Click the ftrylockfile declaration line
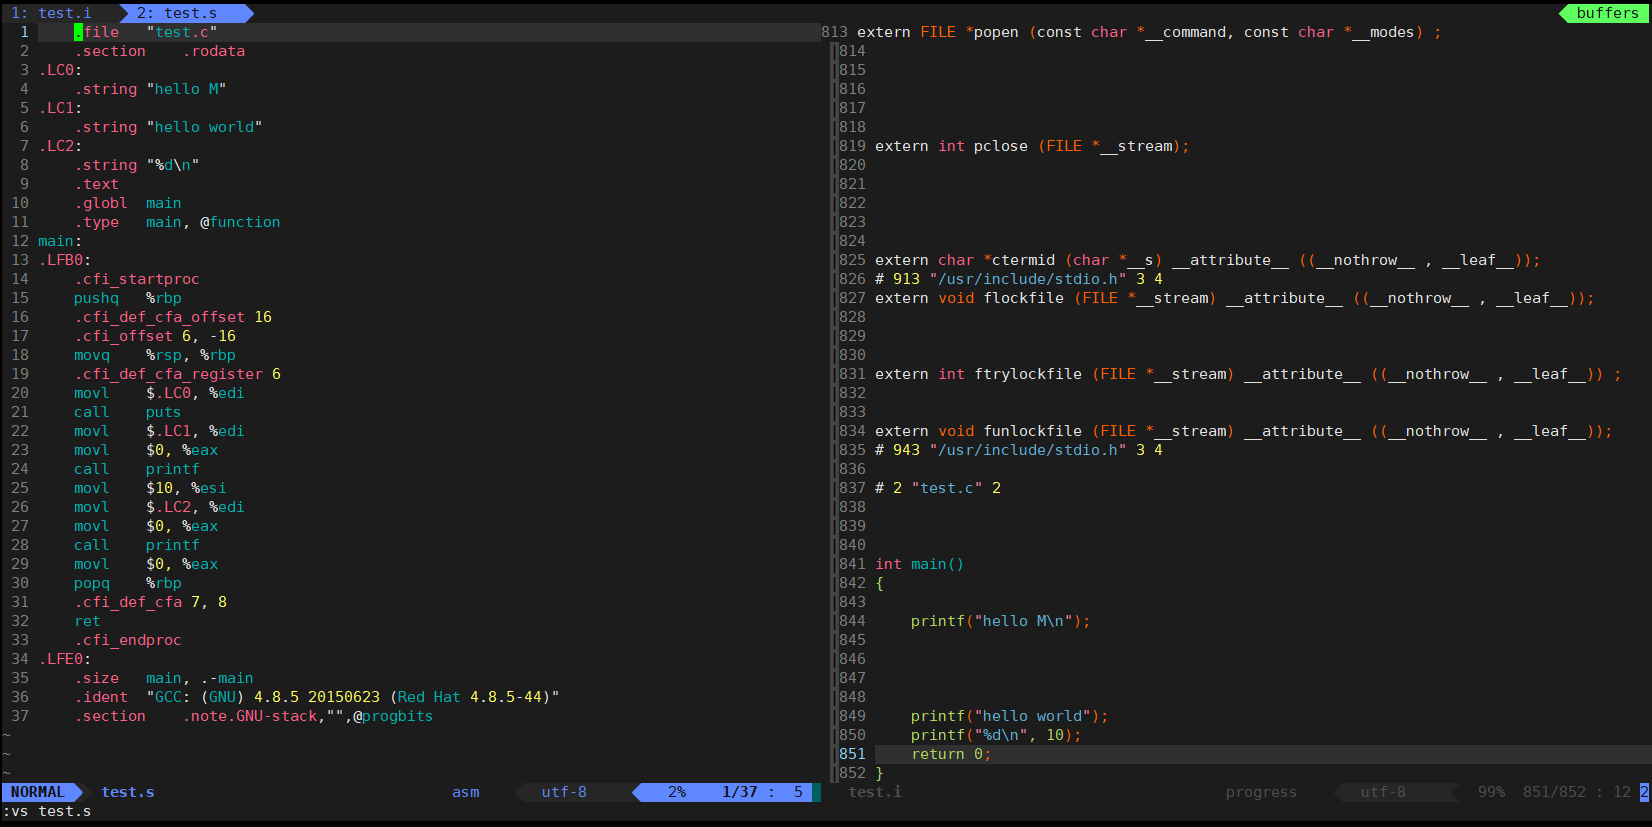The image size is (1652, 827). pyautogui.click(x=1248, y=374)
